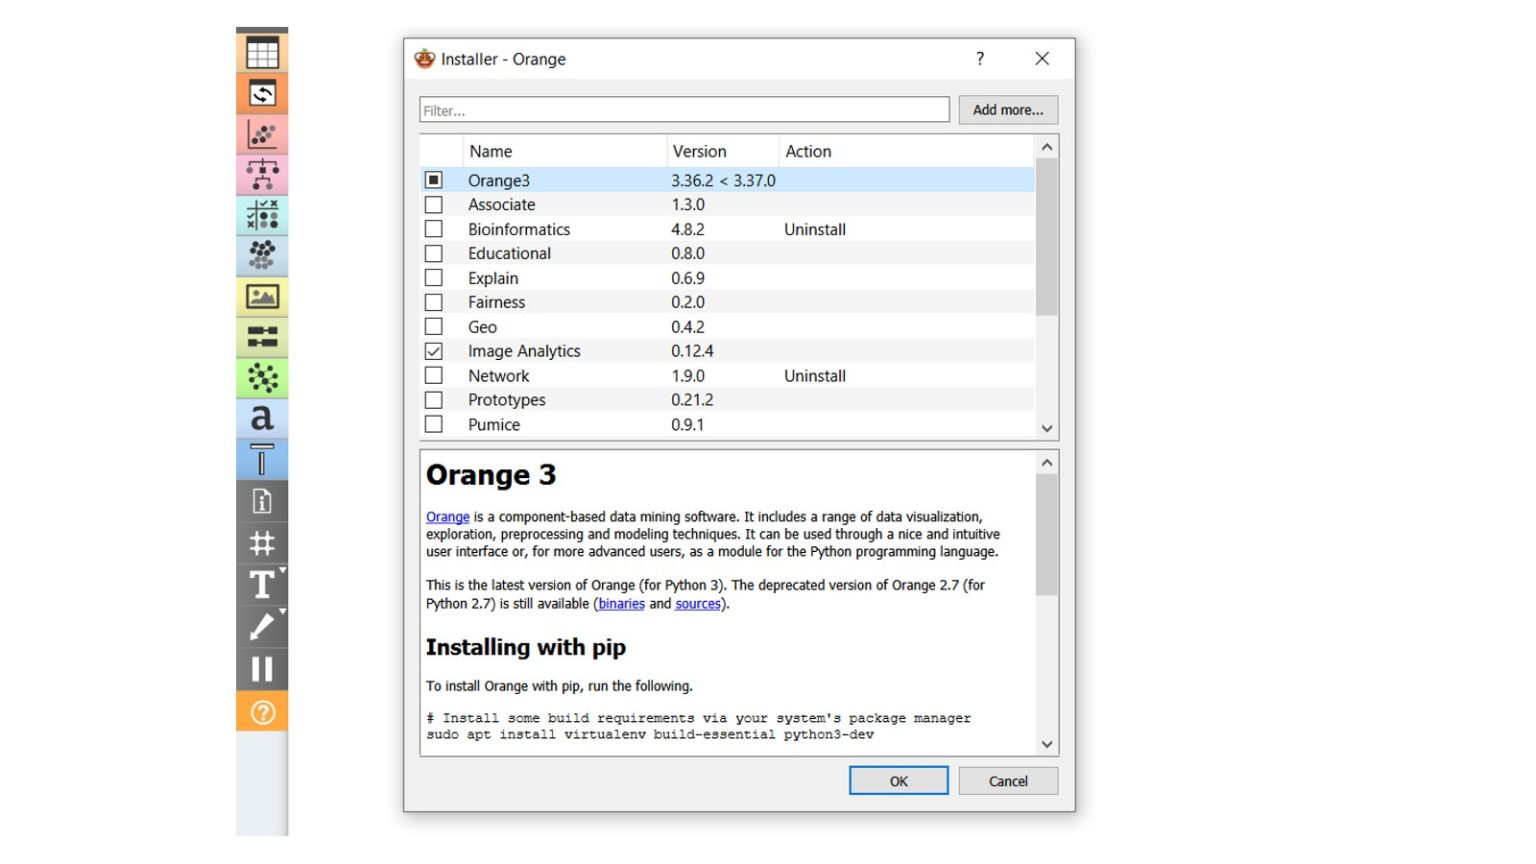Check the Educational add-on checkbox
This screenshot has width=1536, height=864.
[x=434, y=254]
